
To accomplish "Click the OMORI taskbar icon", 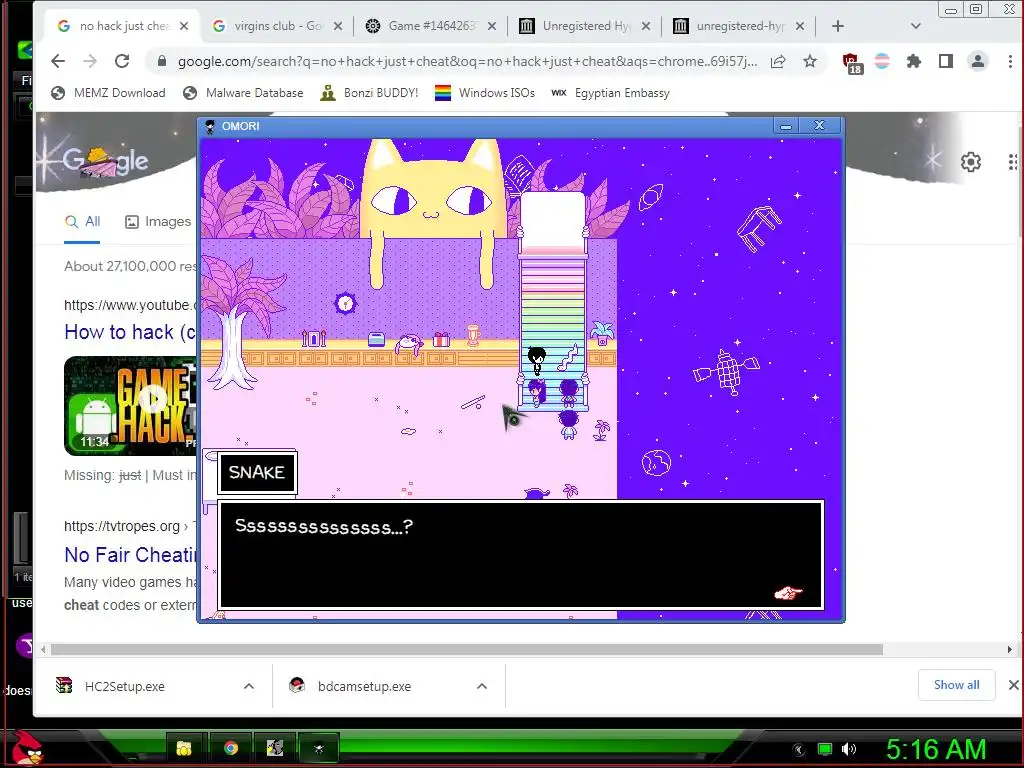I will click(x=319, y=748).
